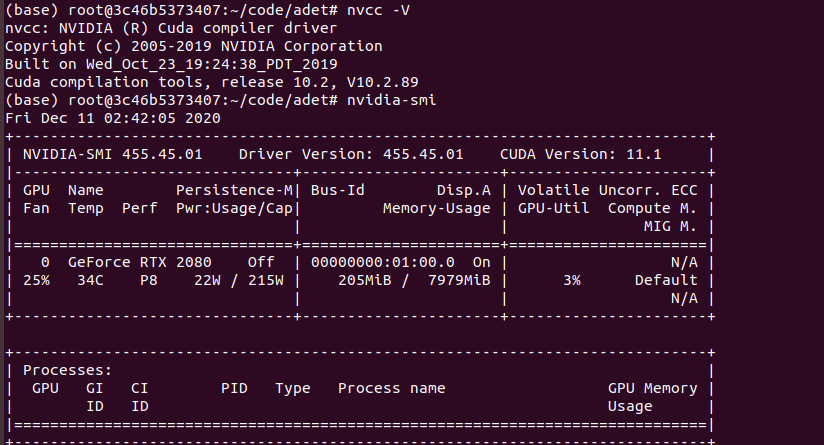Viewport: 824px width, 445px height.
Task: Click 'Copyright (c) 2005-2019 NVIDIA Corporation' line
Action: click(x=193, y=46)
